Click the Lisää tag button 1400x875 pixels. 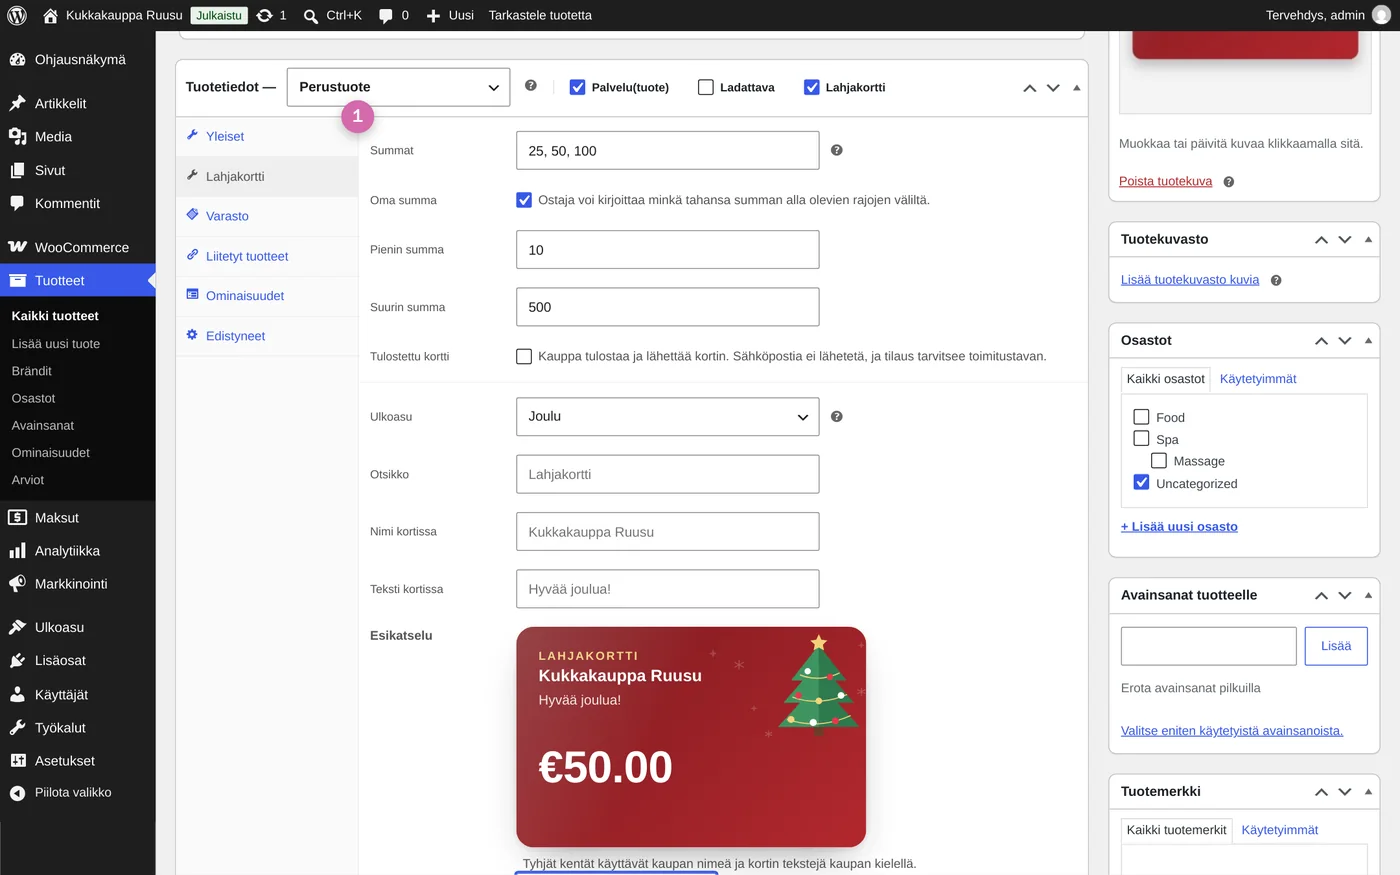click(1336, 646)
